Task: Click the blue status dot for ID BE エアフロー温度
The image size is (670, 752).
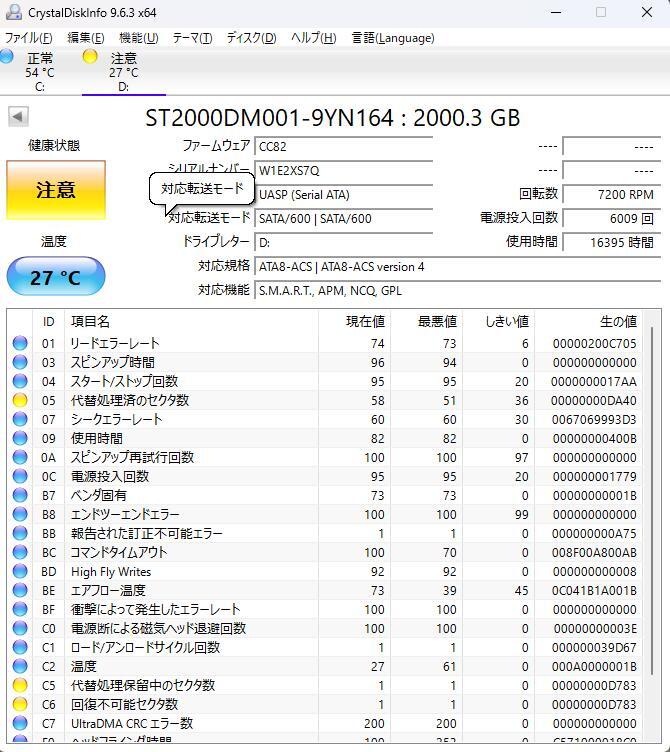Action: click(20, 590)
